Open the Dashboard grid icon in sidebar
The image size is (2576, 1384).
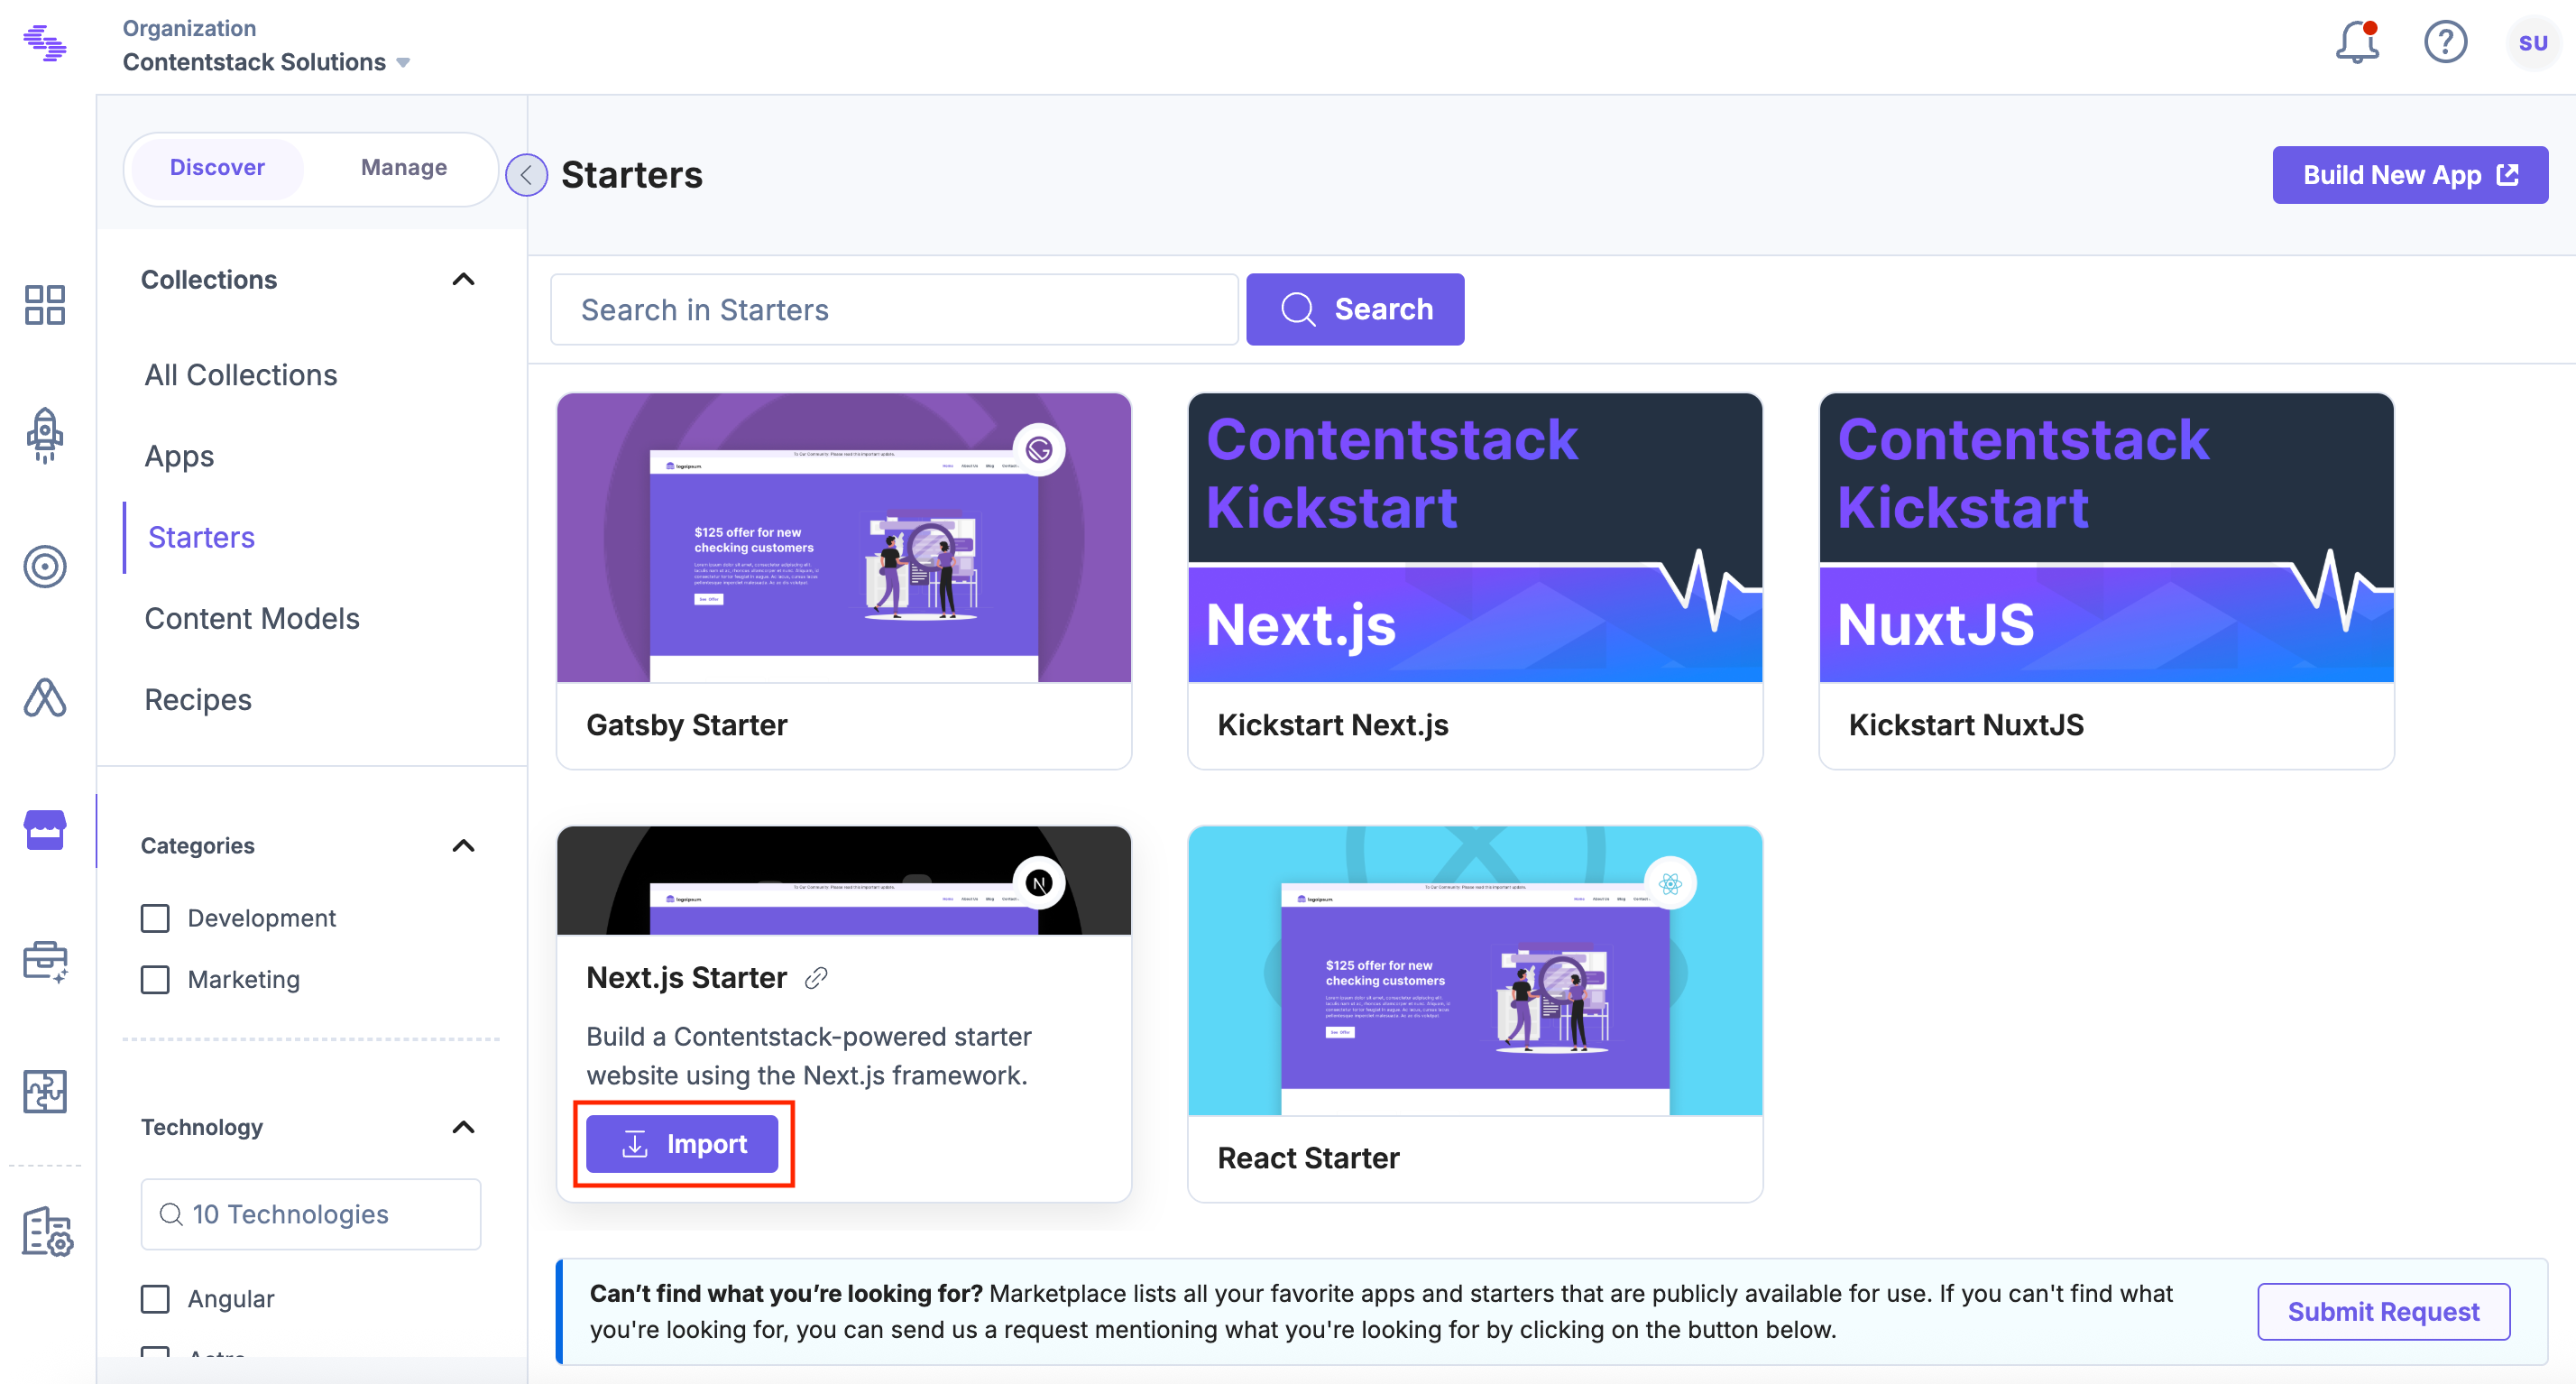pos(45,304)
